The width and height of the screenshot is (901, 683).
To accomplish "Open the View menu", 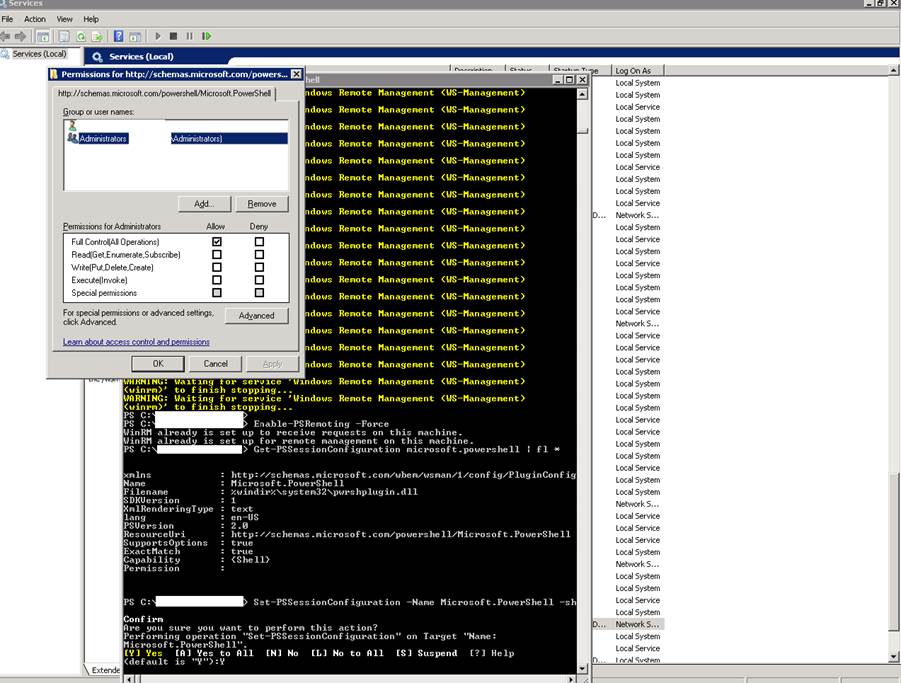I will coord(65,19).
